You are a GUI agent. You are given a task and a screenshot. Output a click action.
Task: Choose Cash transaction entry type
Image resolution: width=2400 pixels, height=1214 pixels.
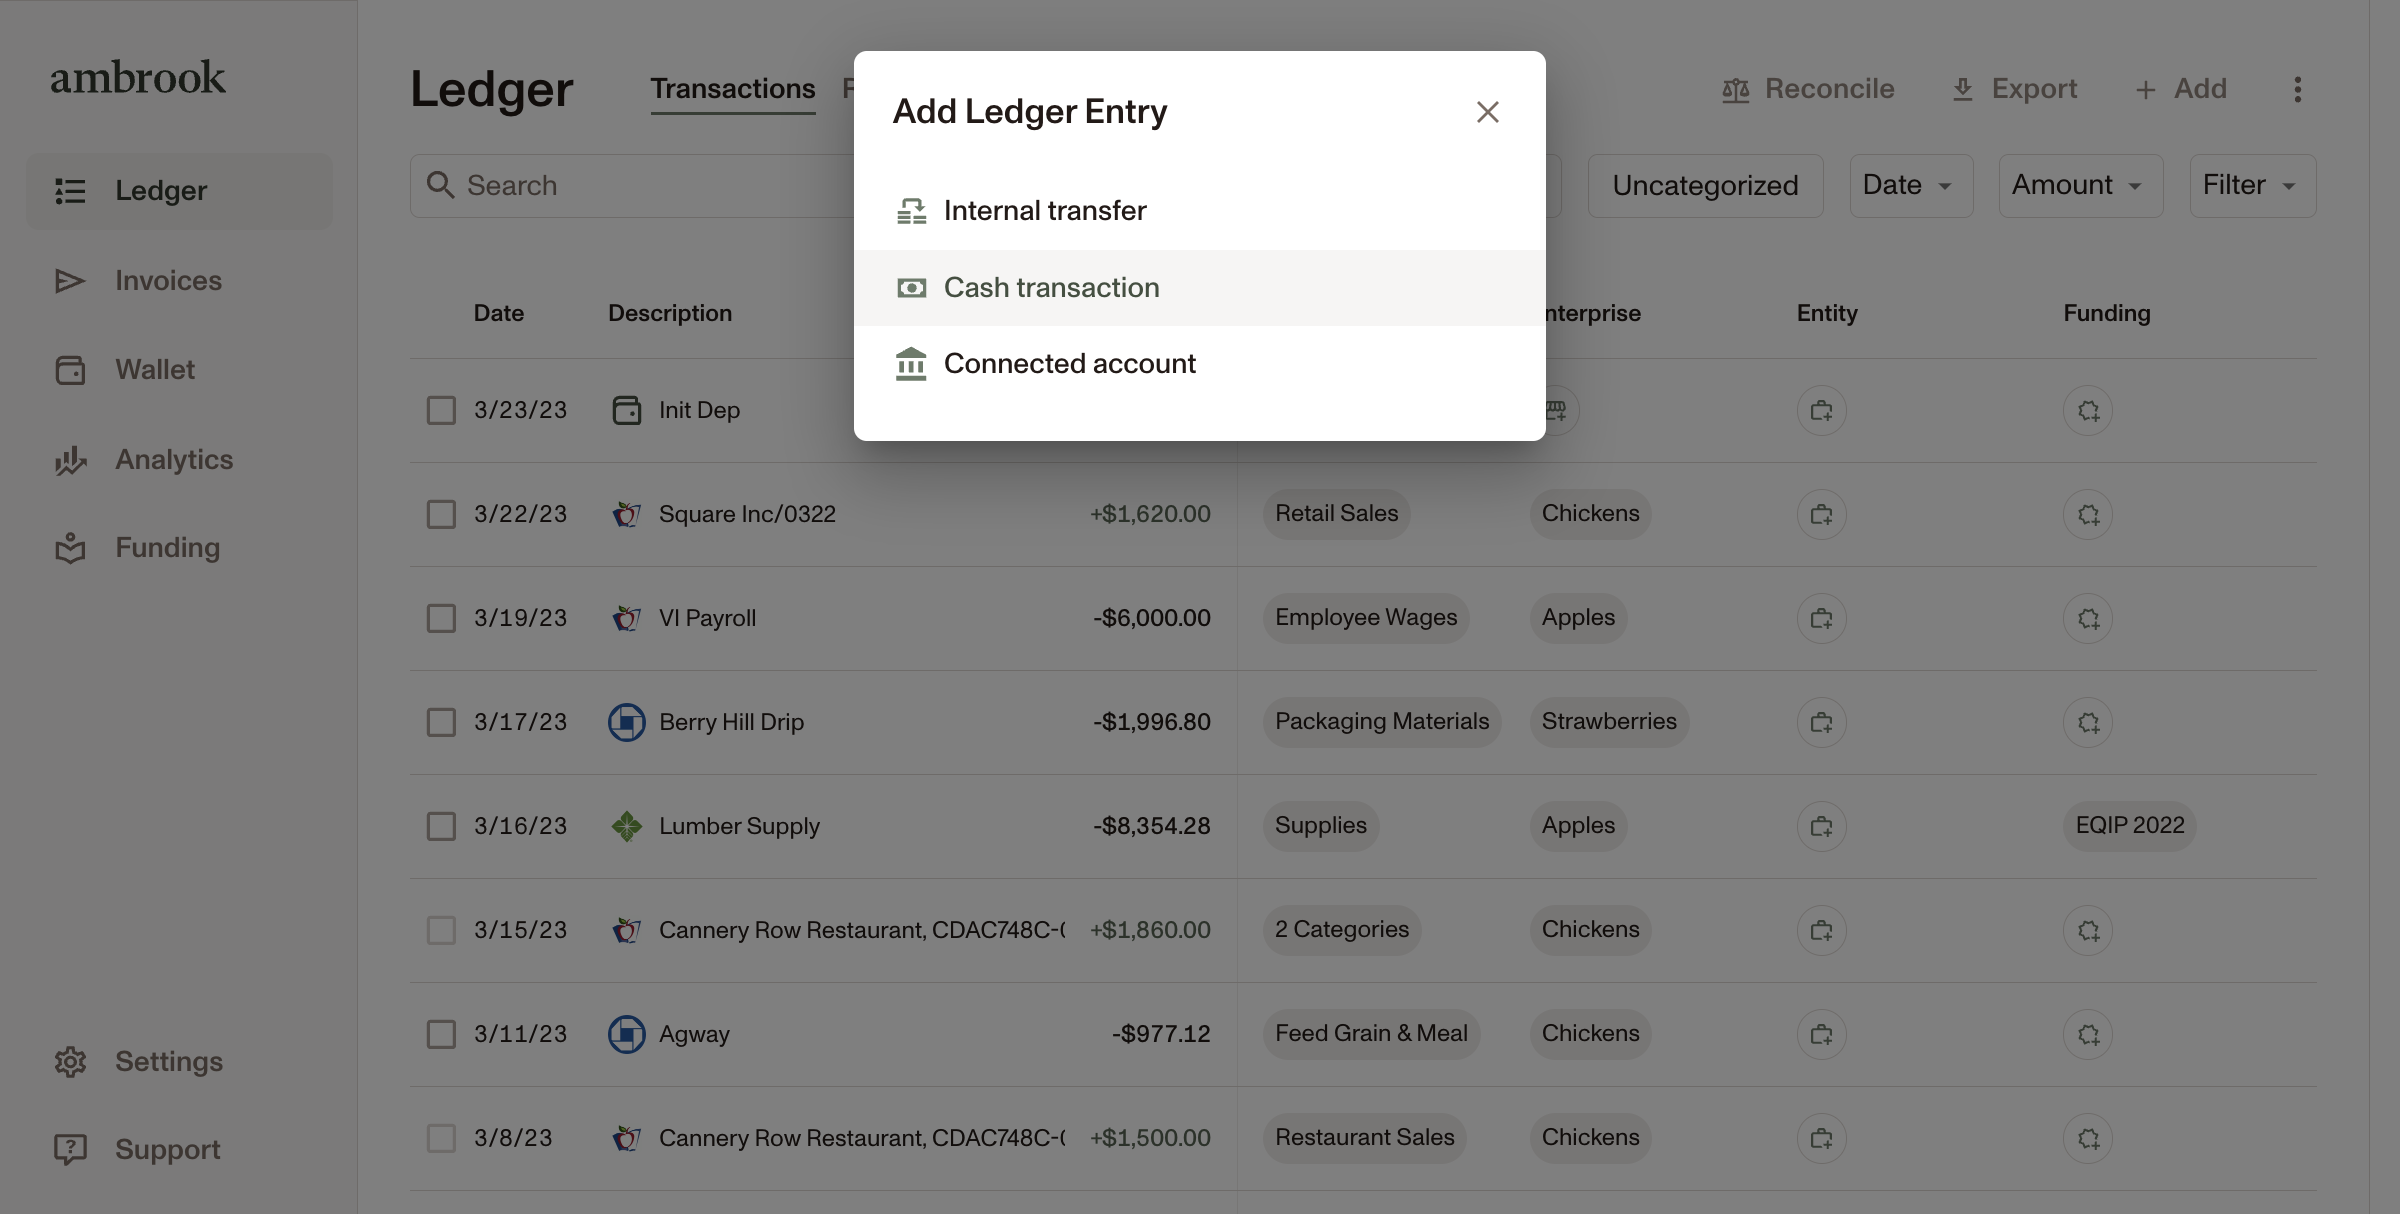pyautogui.click(x=1199, y=288)
